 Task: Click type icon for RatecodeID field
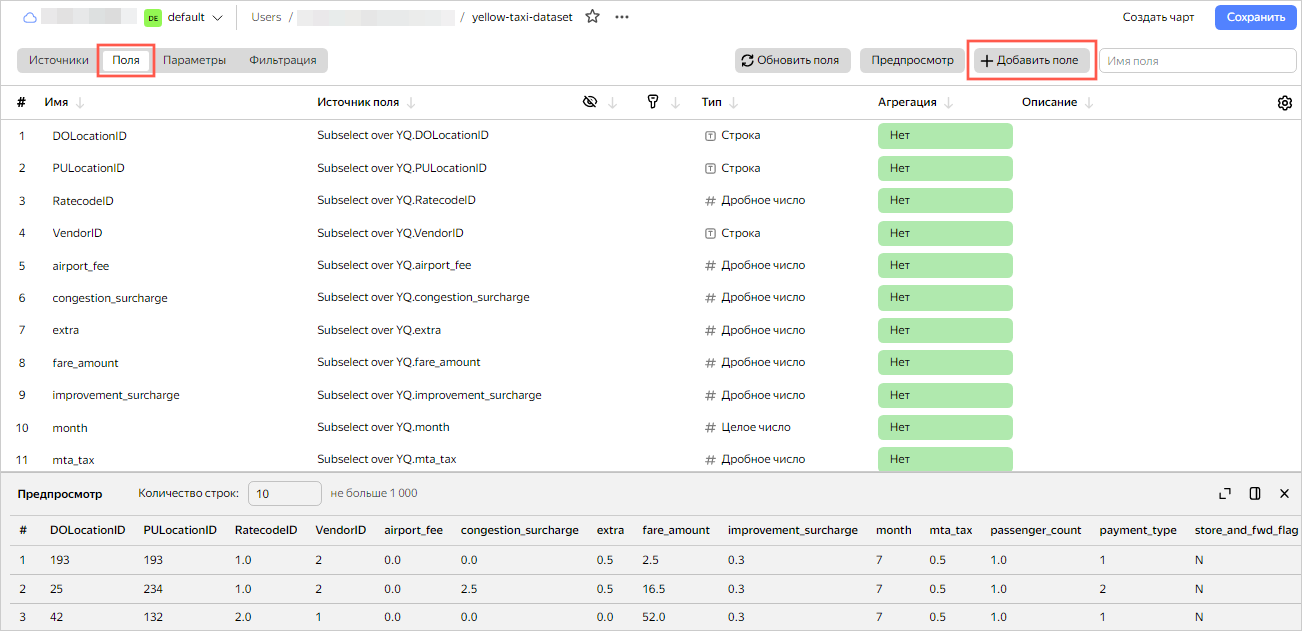pyautogui.click(x=710, y=201)
